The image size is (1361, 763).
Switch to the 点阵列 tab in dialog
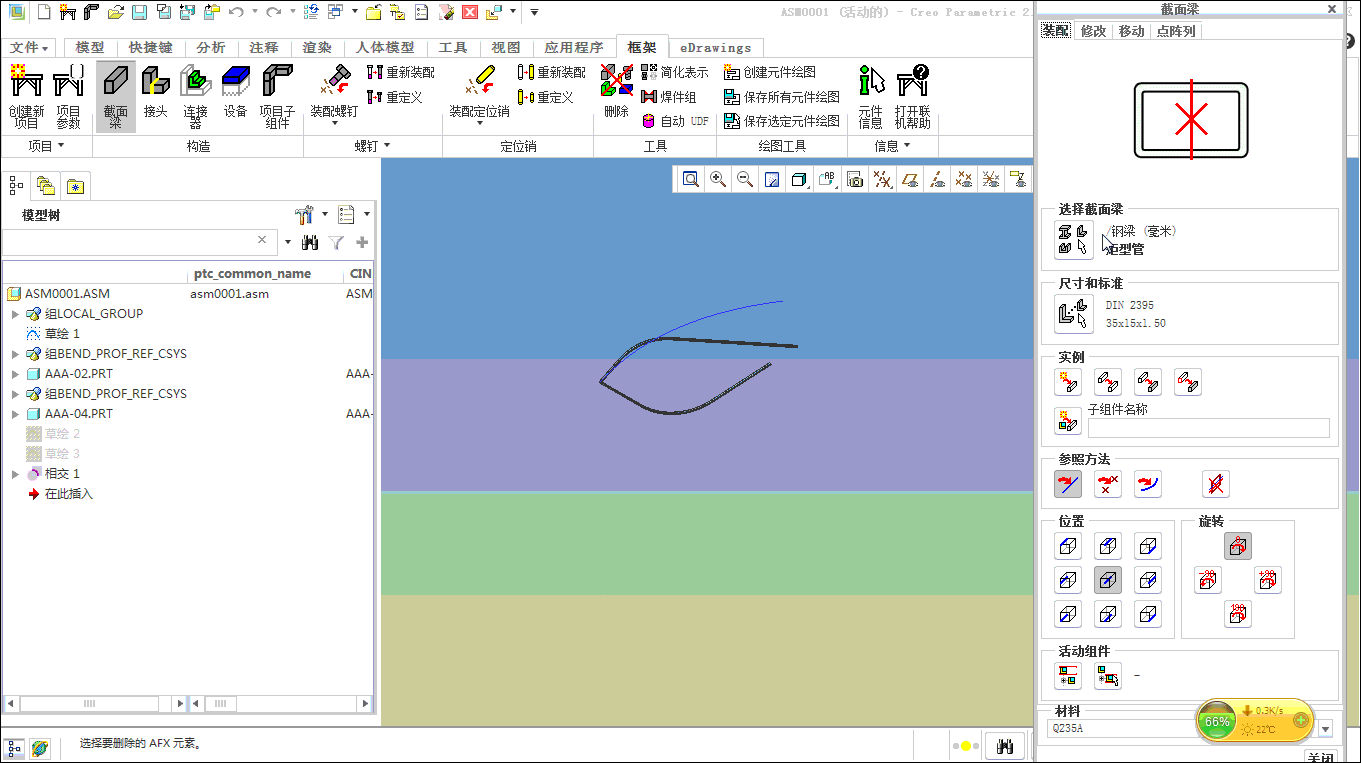1176,31
